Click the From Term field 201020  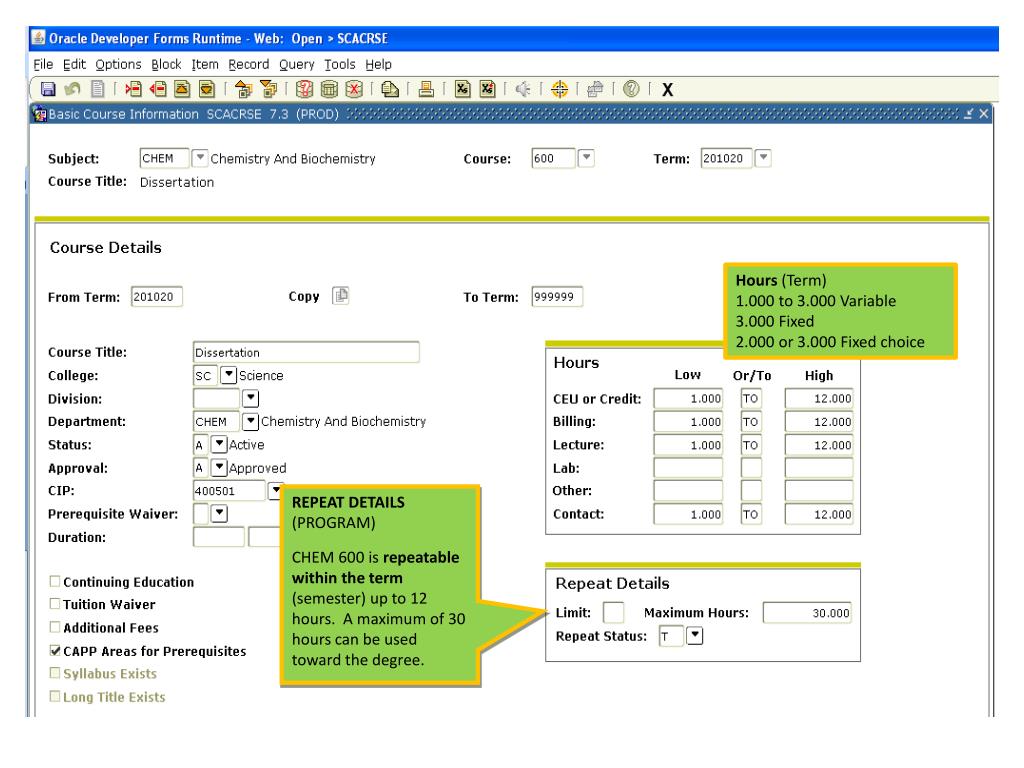[157, 296]
